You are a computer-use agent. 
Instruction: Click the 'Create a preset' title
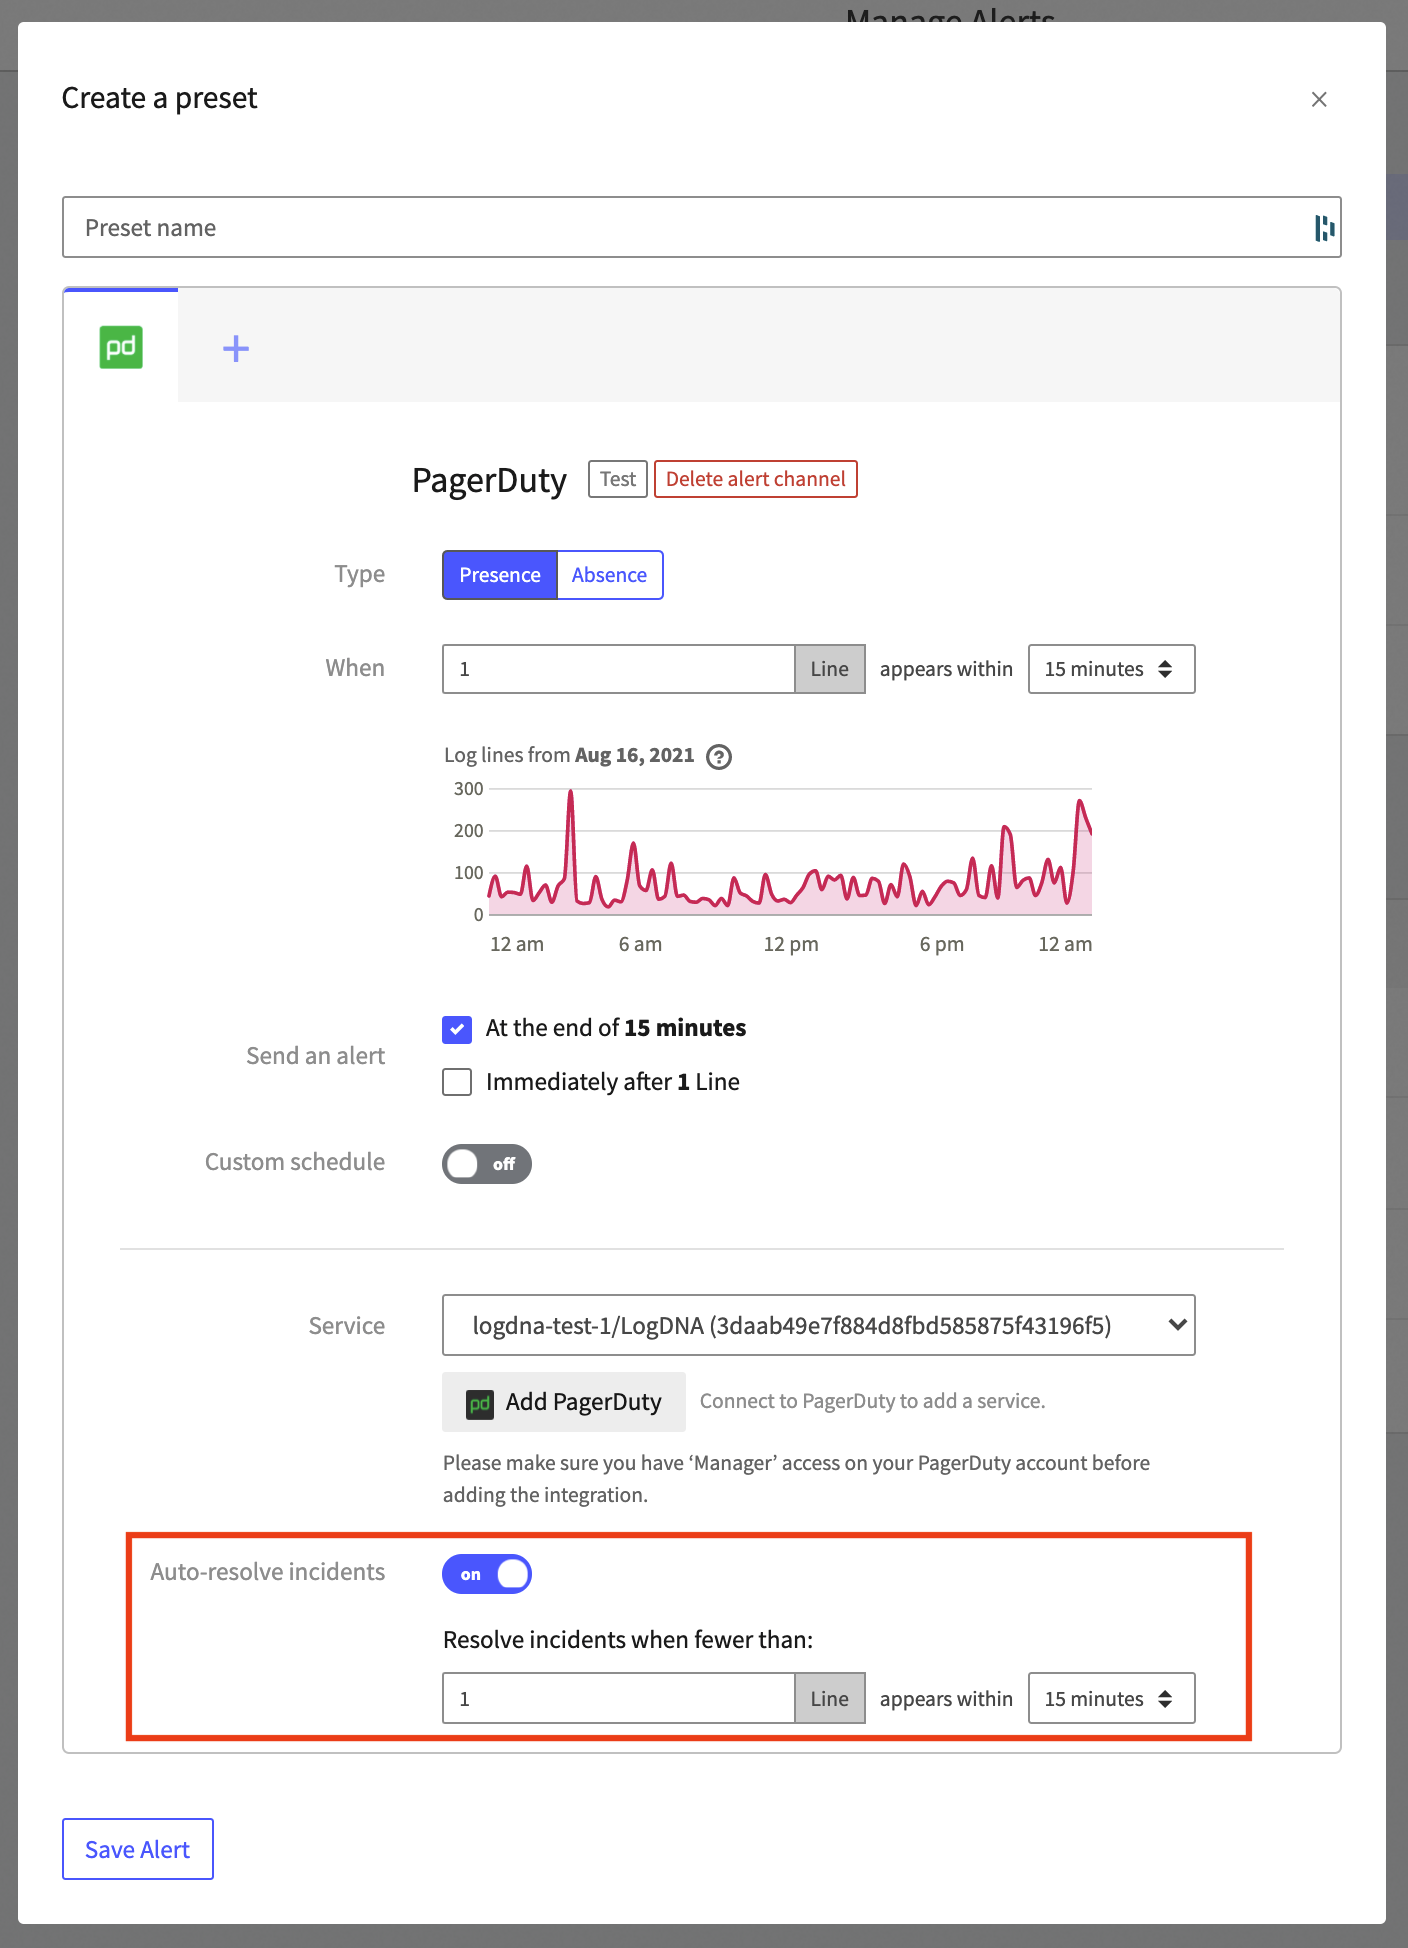click(160, 98)
